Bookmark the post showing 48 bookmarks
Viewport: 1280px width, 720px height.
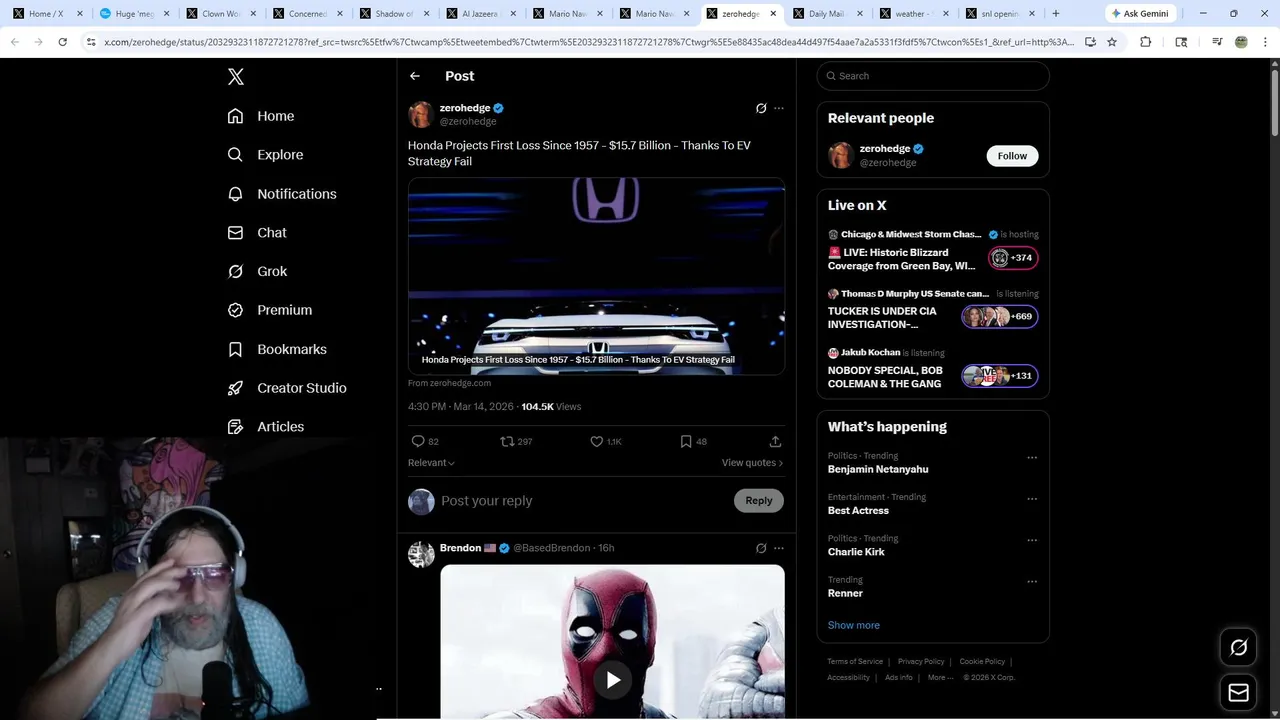(x=686, y=441)
